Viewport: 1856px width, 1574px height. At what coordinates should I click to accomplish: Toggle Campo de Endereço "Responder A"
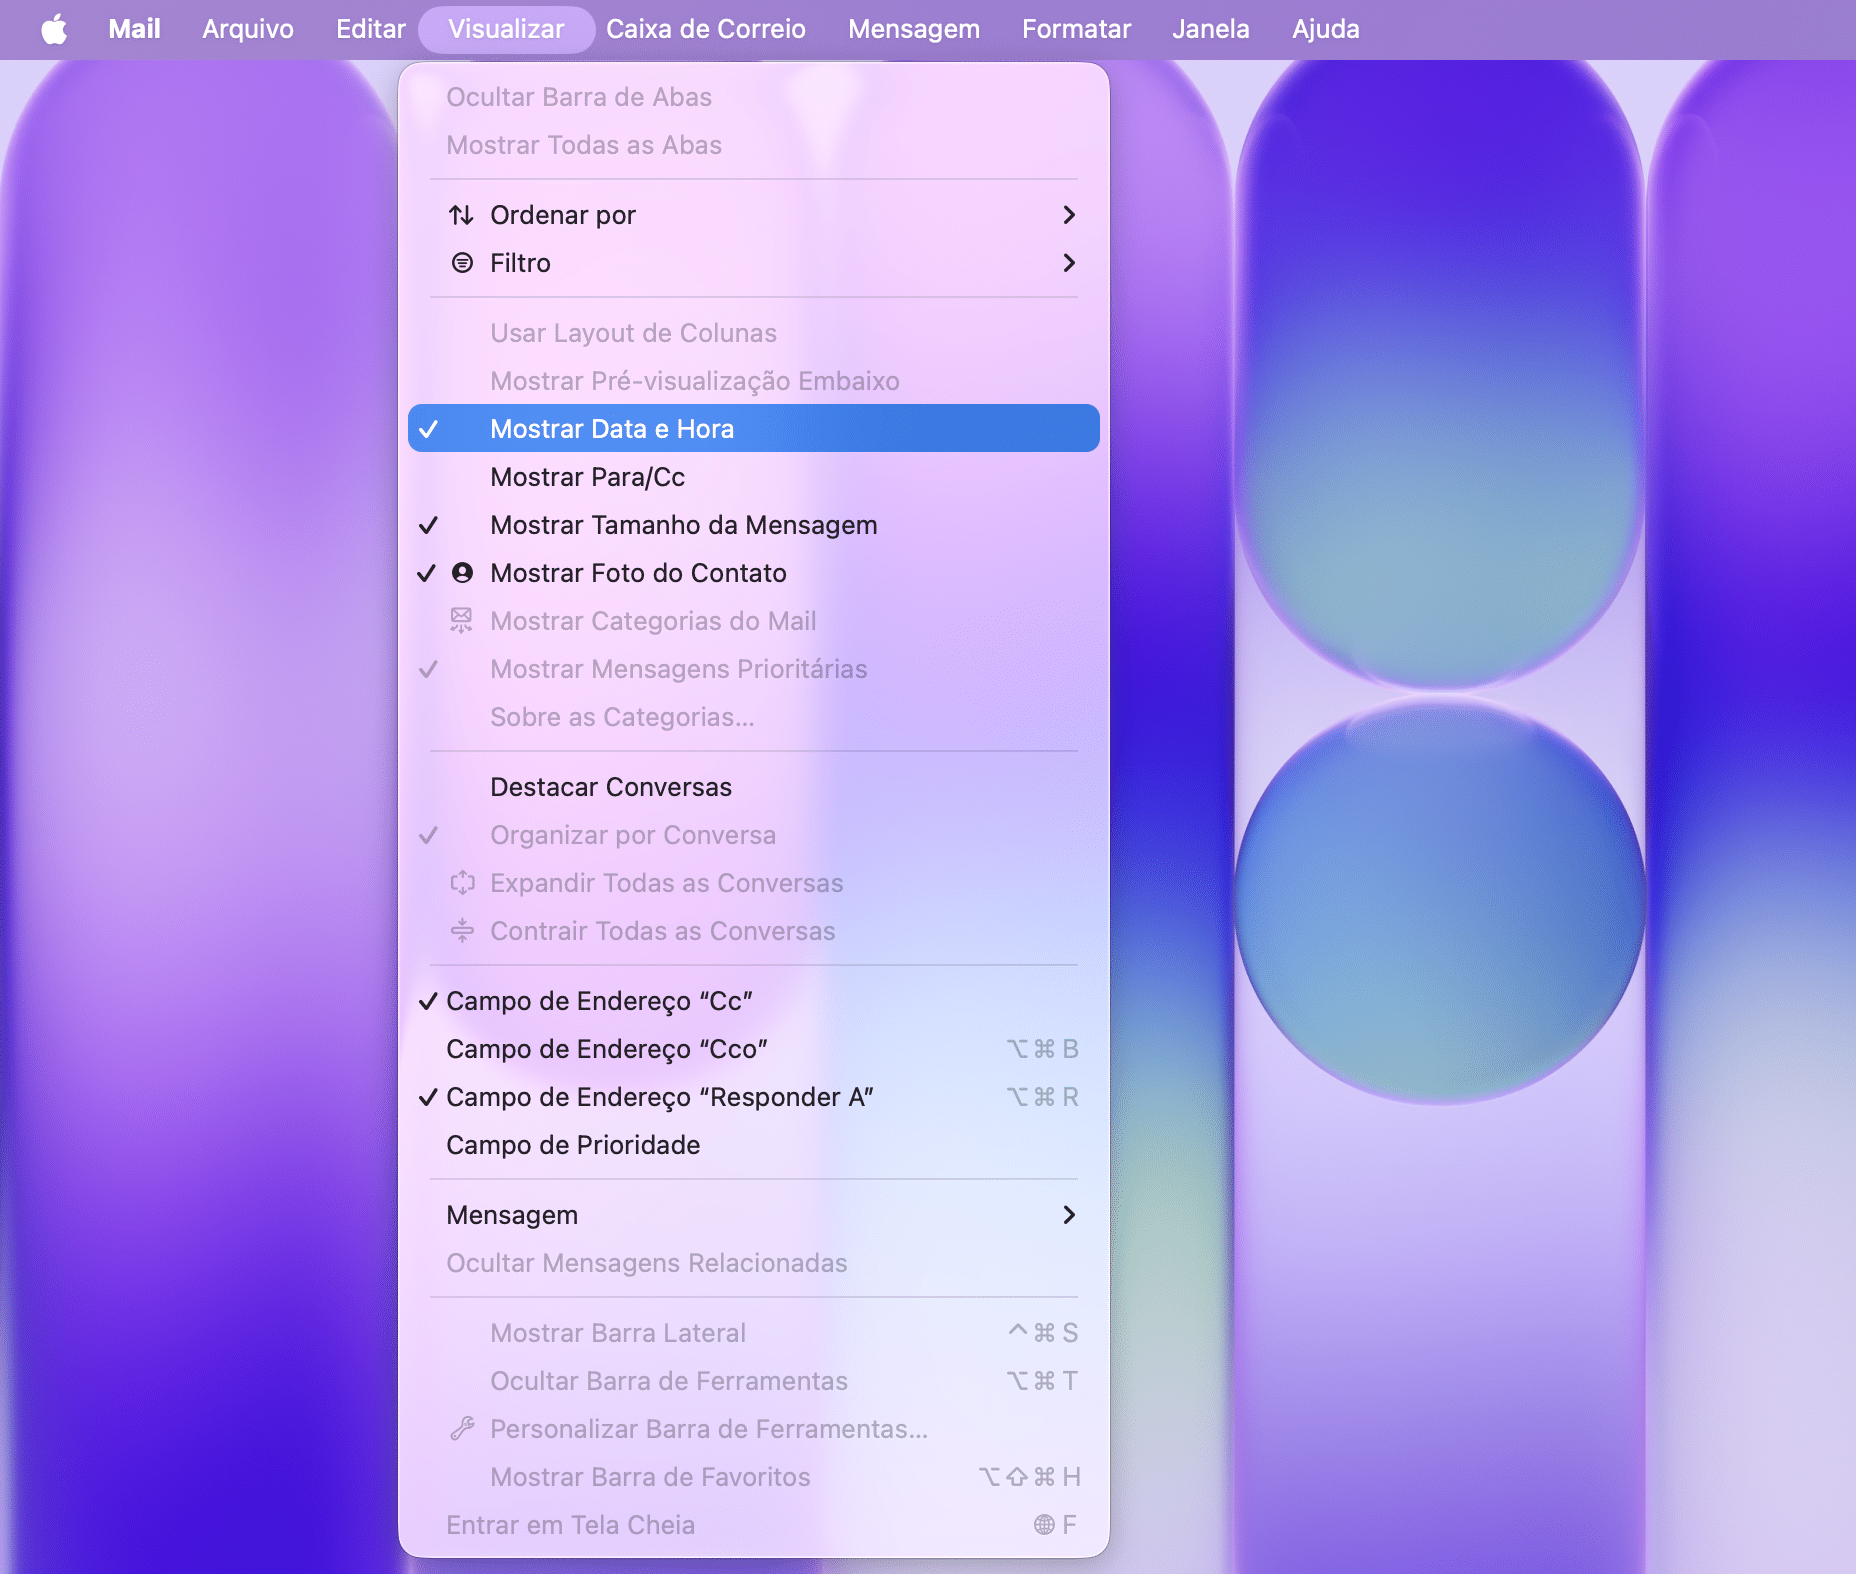(754, 1097)
